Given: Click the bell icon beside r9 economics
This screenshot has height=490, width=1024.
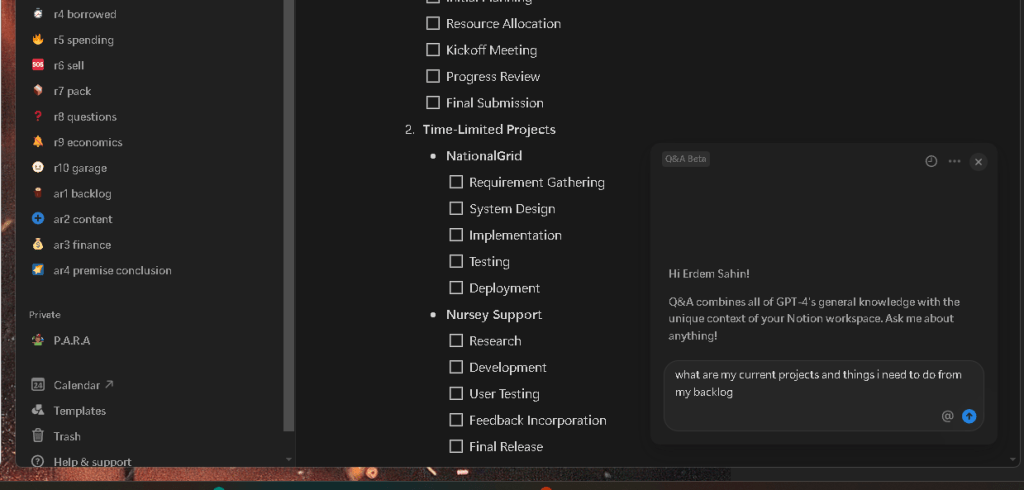Looking at the screenshot, I should [x=38, y=142].
